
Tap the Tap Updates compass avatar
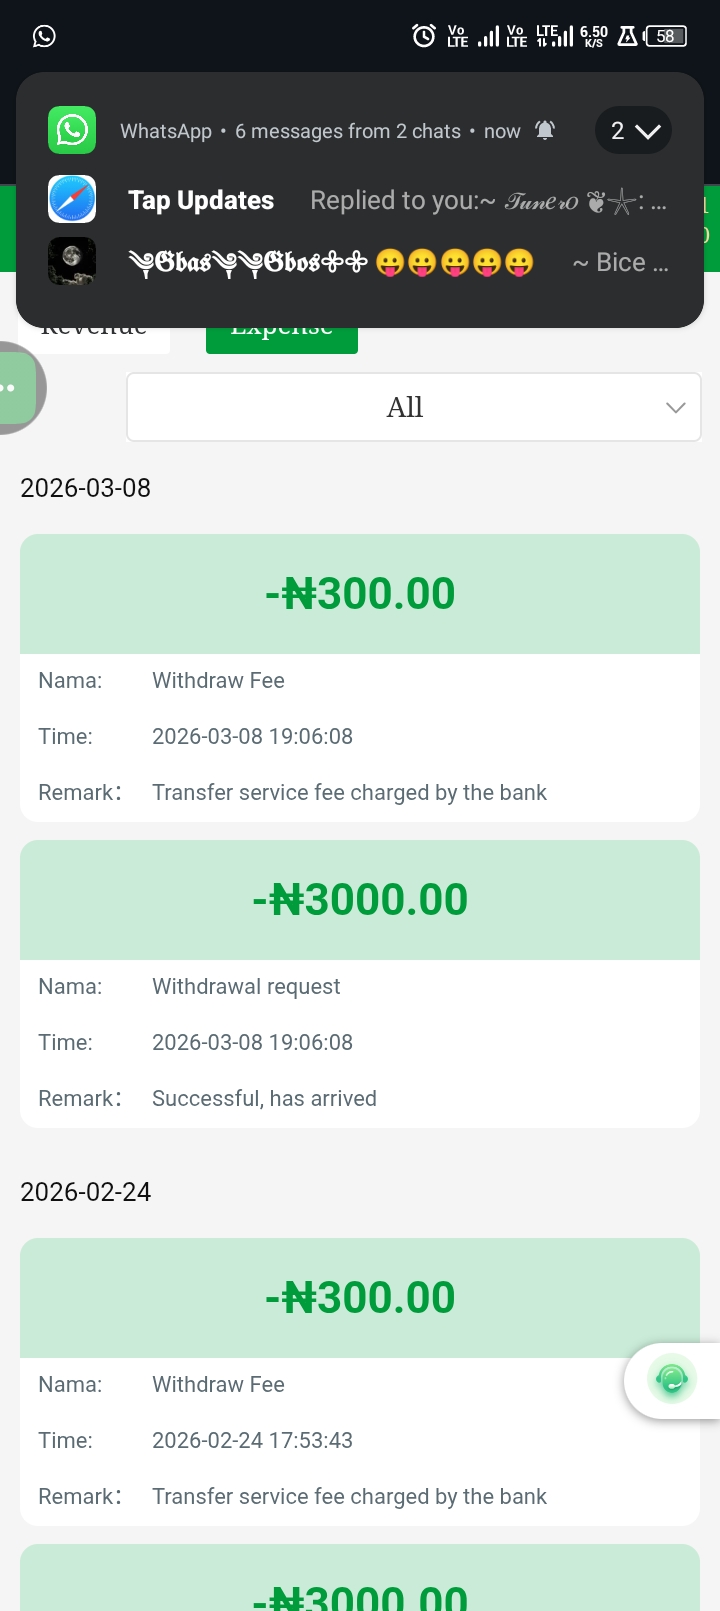pyautogui.click(x=72, y=199)
